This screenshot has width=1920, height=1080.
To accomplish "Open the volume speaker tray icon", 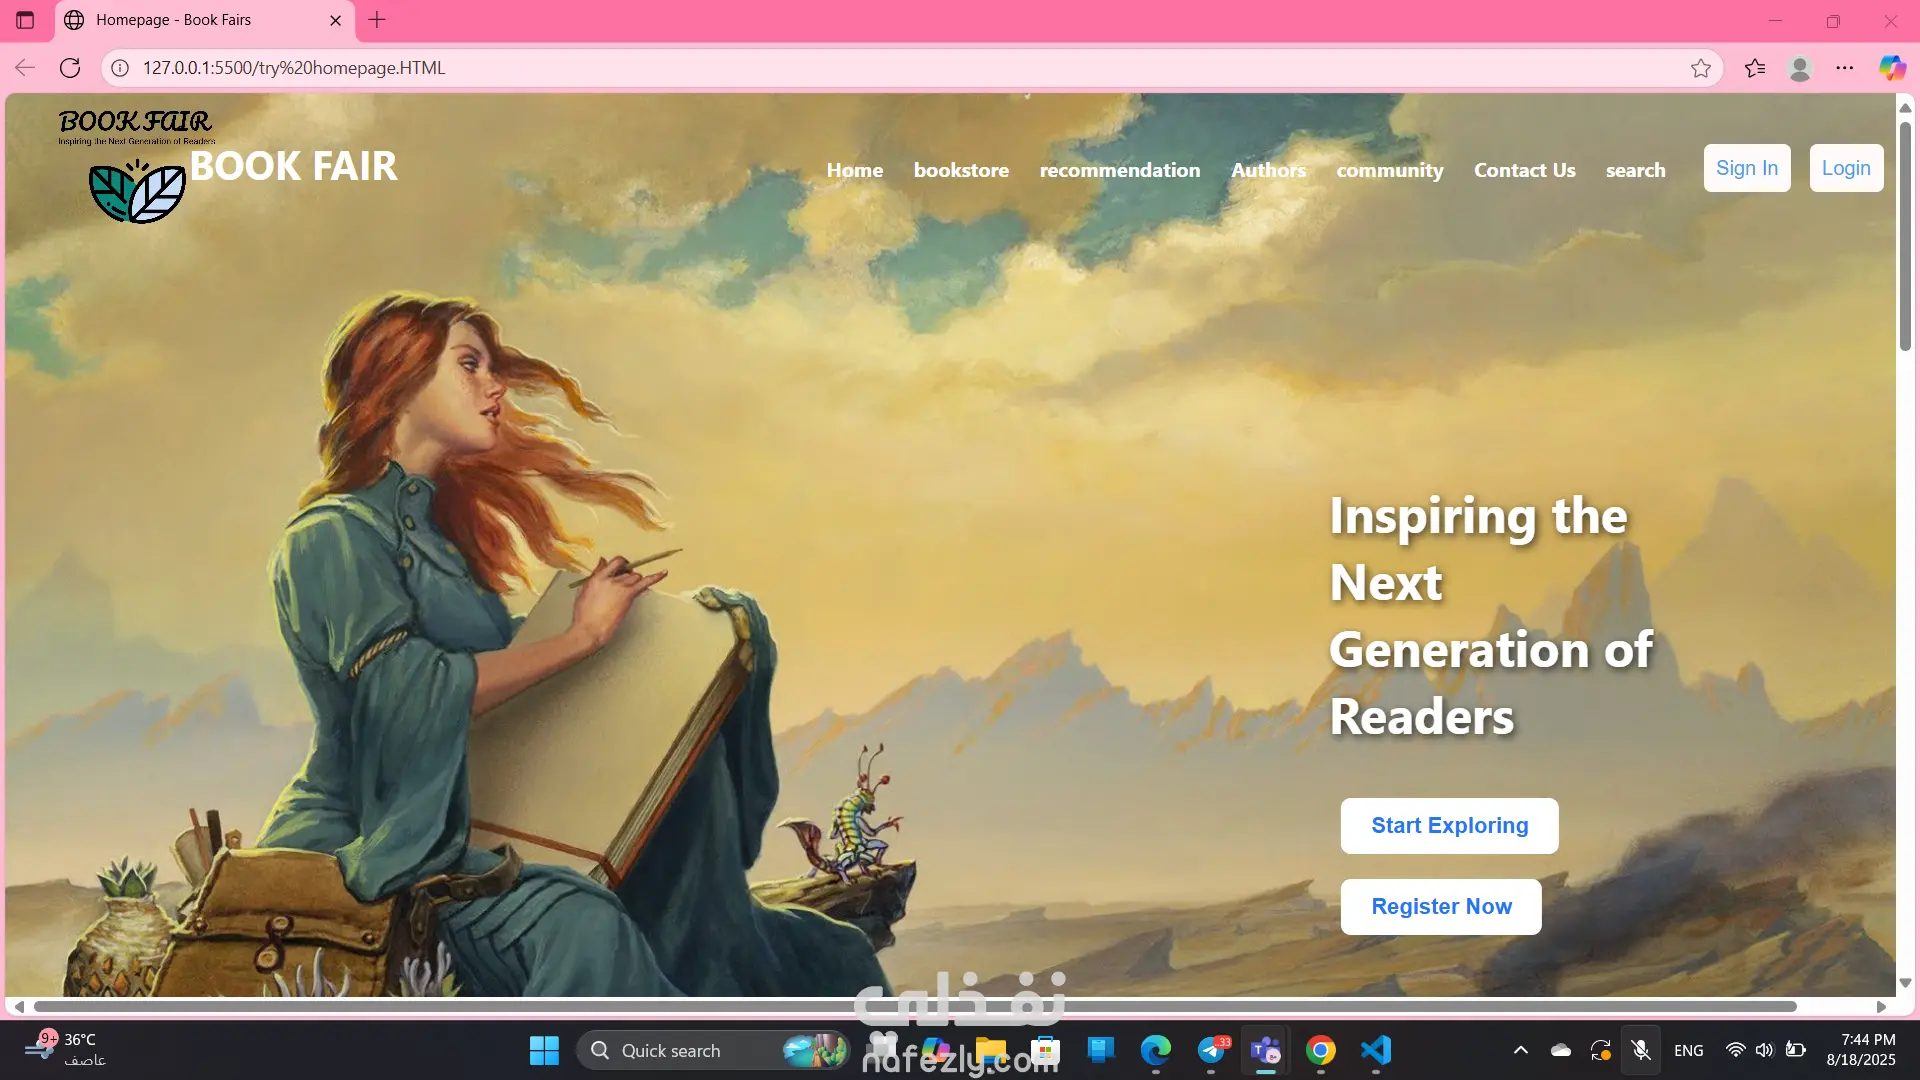I will 1765,1050.
